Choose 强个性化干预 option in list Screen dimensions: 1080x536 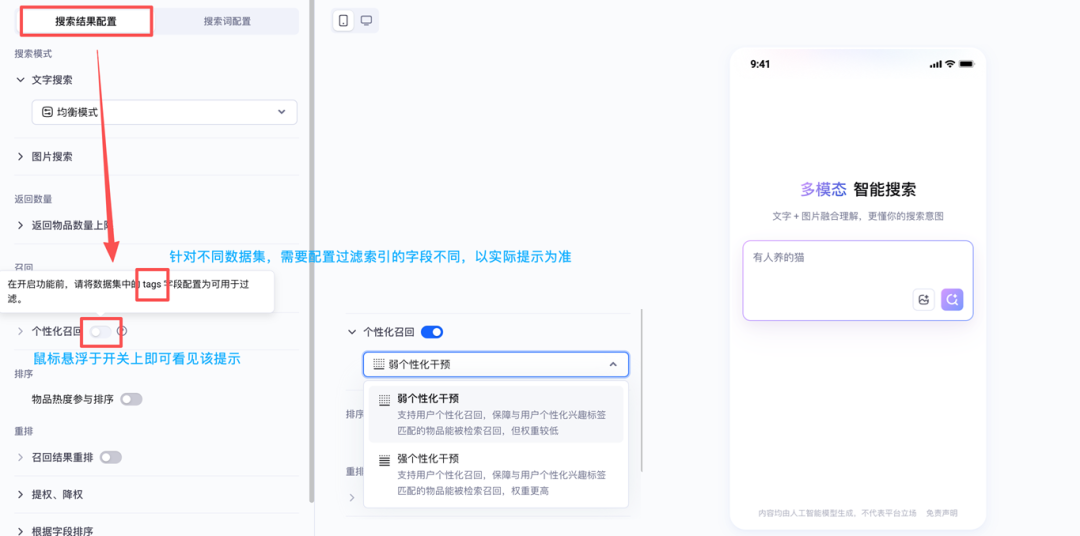click(x=496, y=474)
